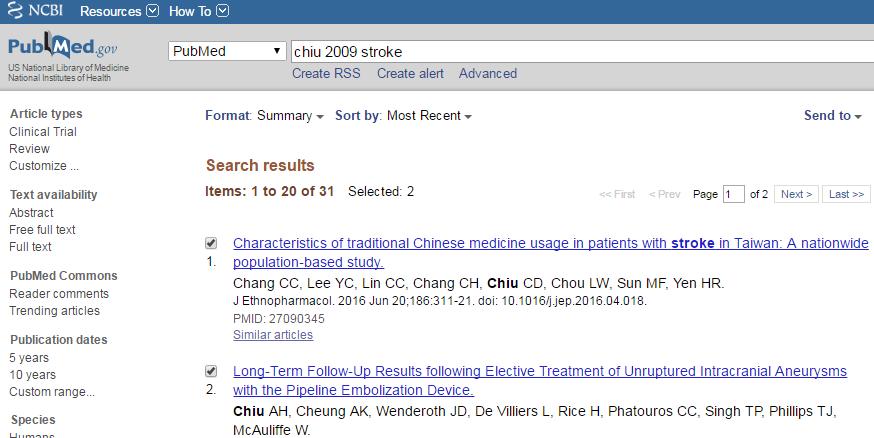Click the Create alert link
The image size is (874, 438).
[x=410, y=74]
